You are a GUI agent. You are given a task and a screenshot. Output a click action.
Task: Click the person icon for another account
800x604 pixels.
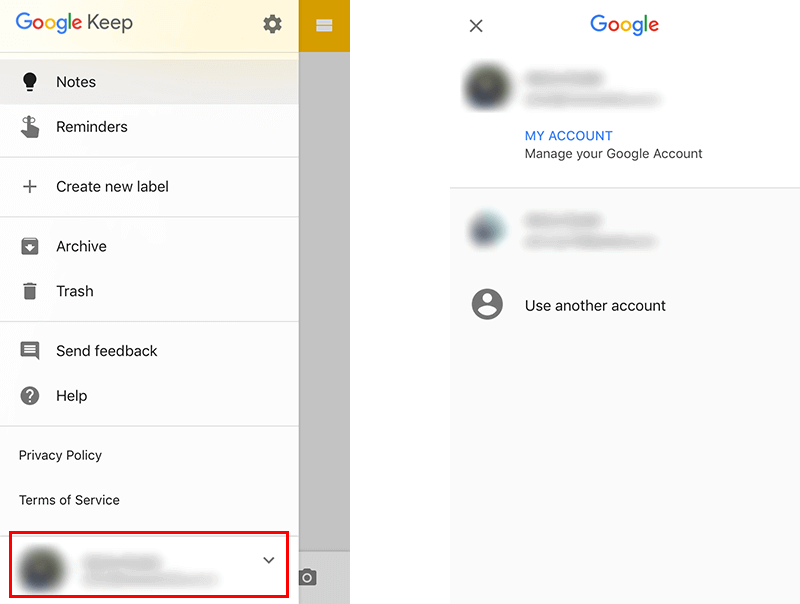pos(487,305)
